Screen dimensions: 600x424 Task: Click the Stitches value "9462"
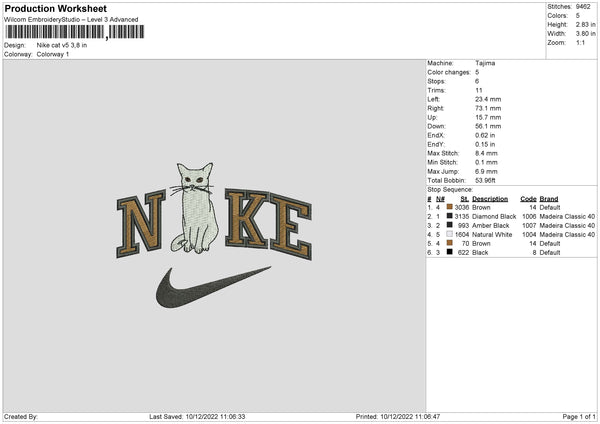583,7
